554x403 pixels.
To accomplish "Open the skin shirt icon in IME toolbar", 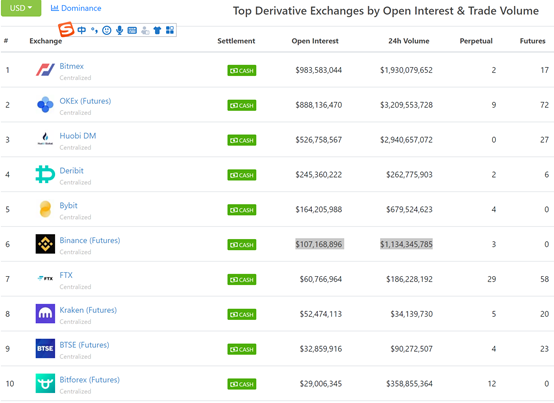I will (157, 30).
